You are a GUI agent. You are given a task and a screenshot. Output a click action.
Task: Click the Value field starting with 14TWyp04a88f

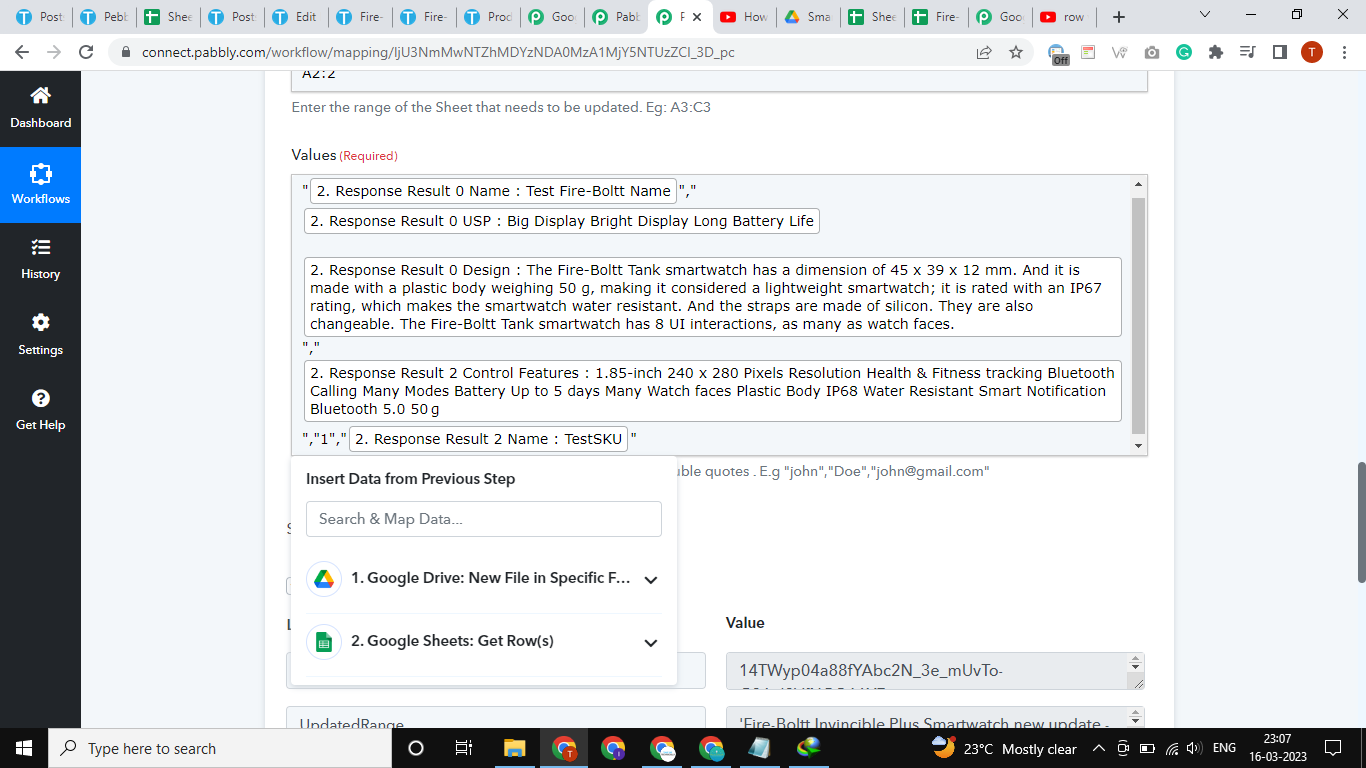(x=935, y=671)
